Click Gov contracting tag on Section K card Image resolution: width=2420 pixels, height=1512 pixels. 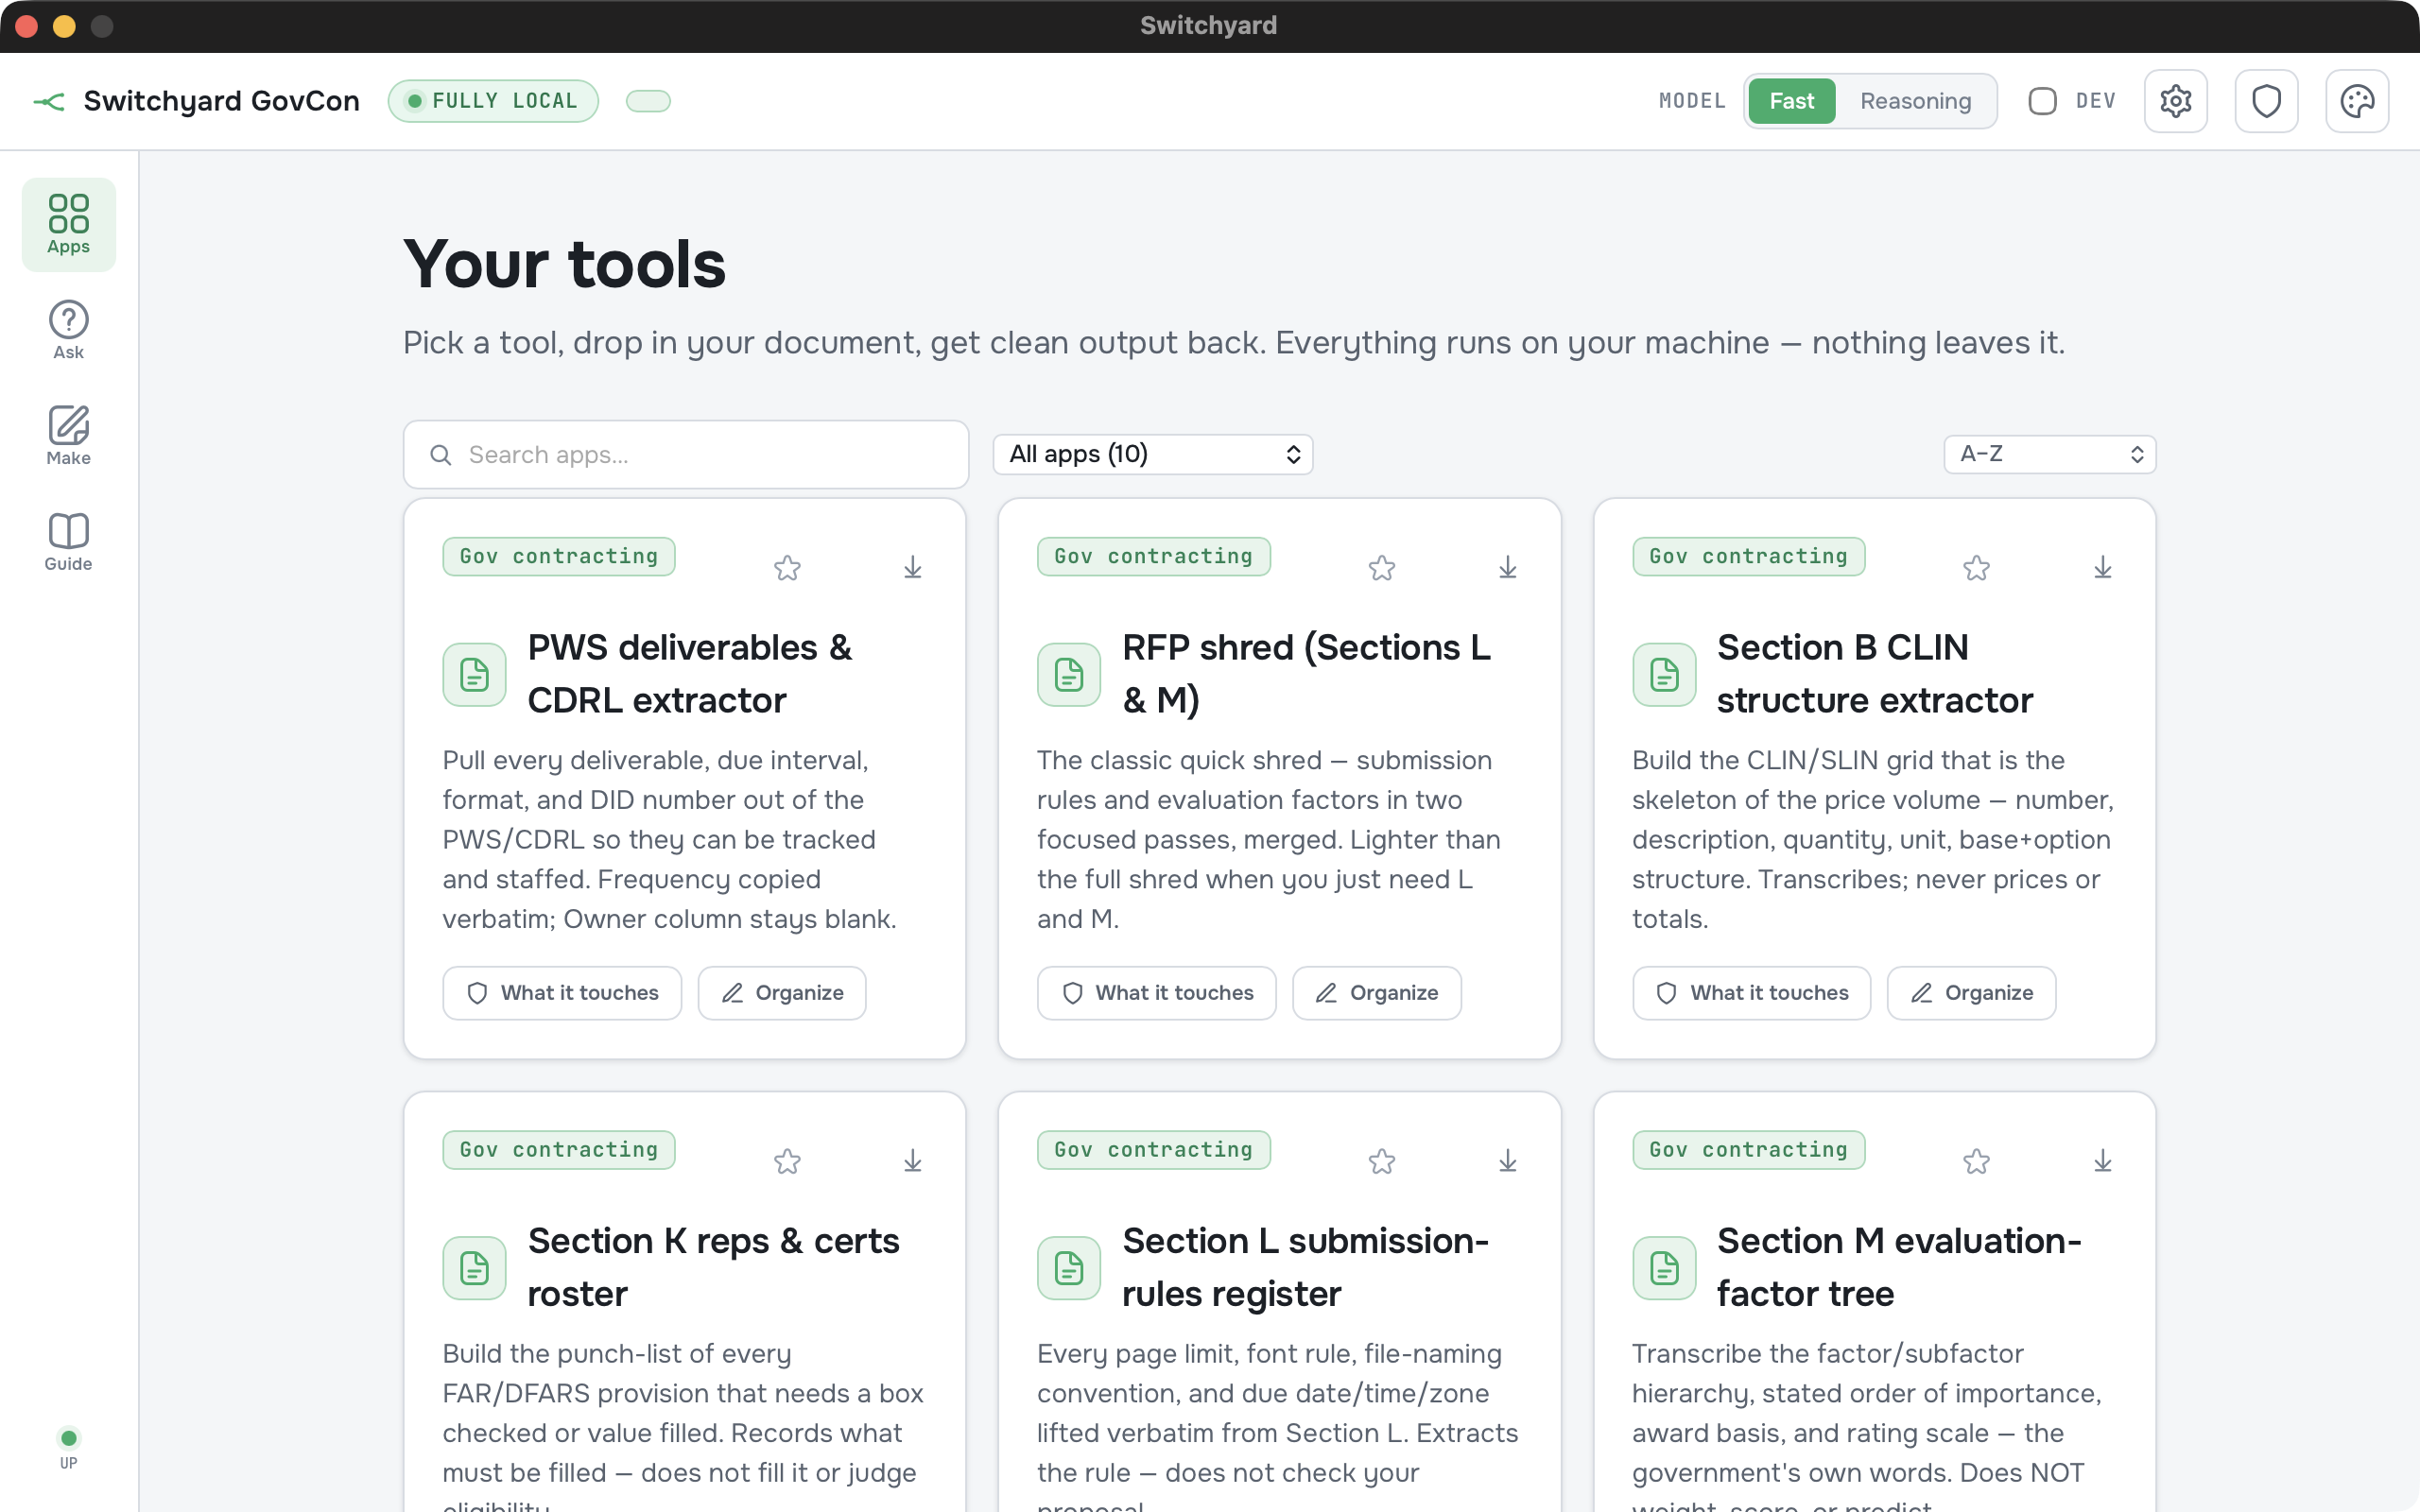point(559,1150)
